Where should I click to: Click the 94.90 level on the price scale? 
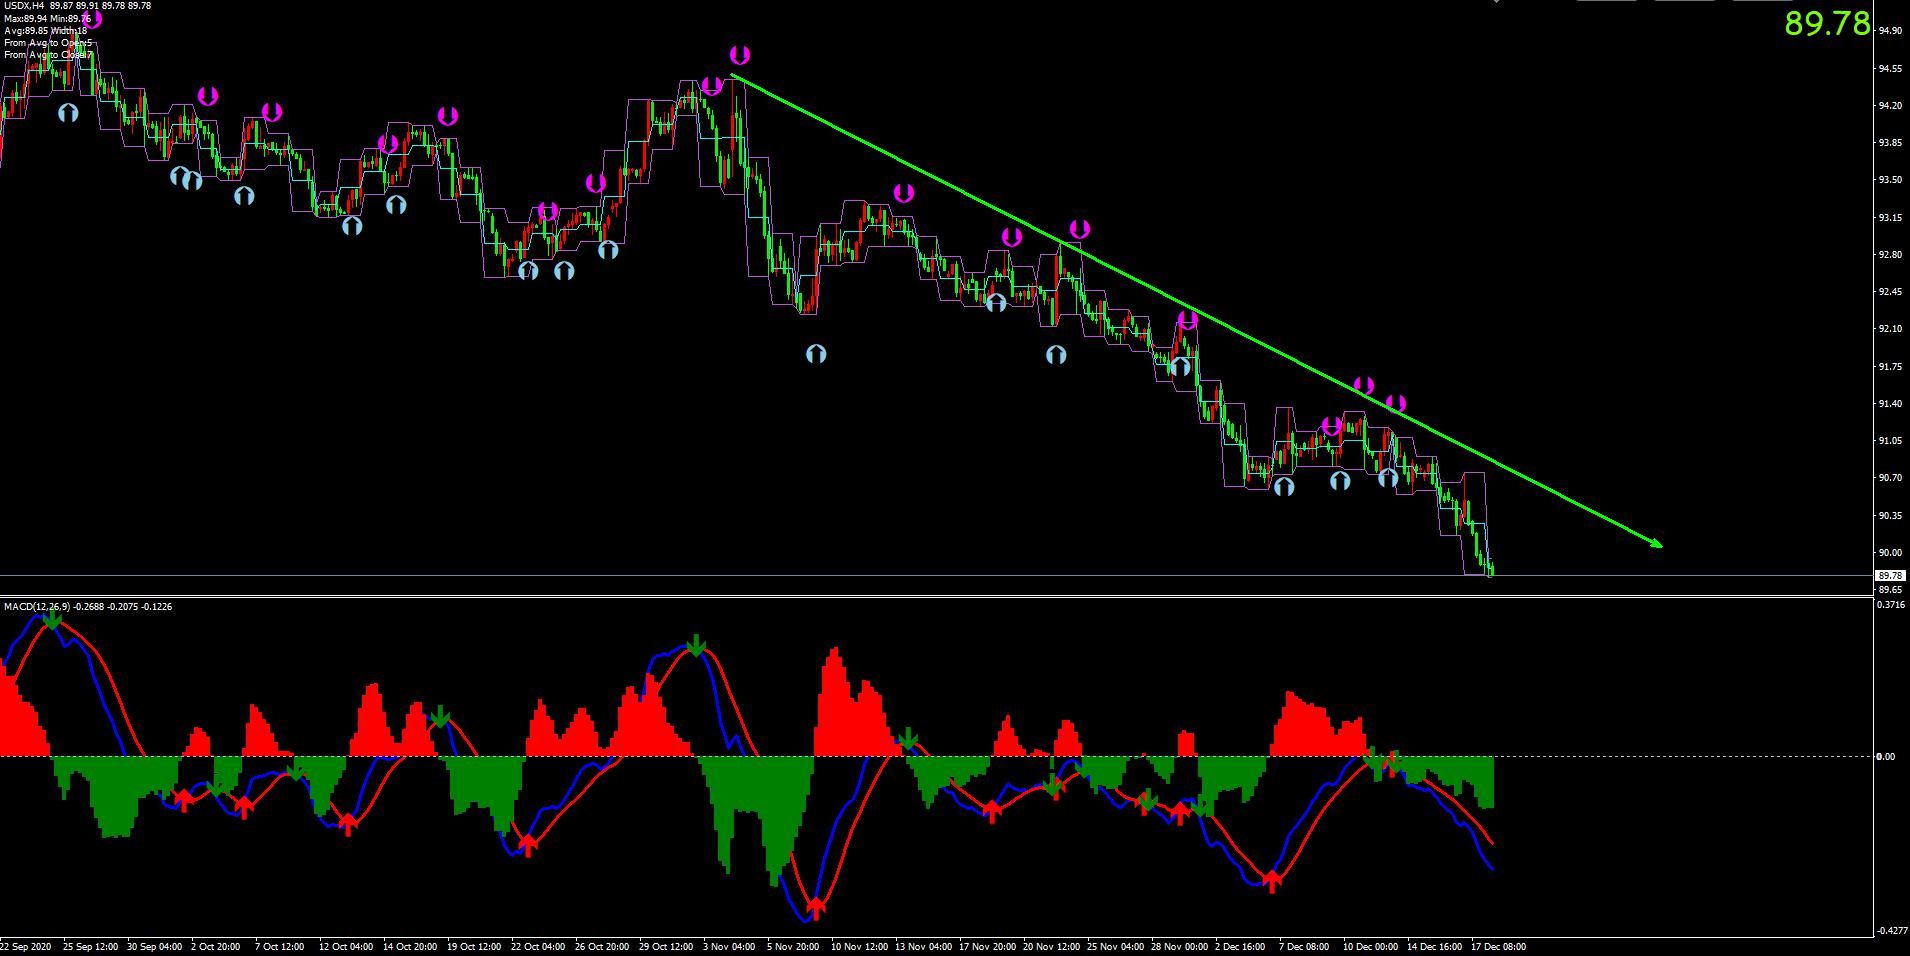coord(1889,31)
